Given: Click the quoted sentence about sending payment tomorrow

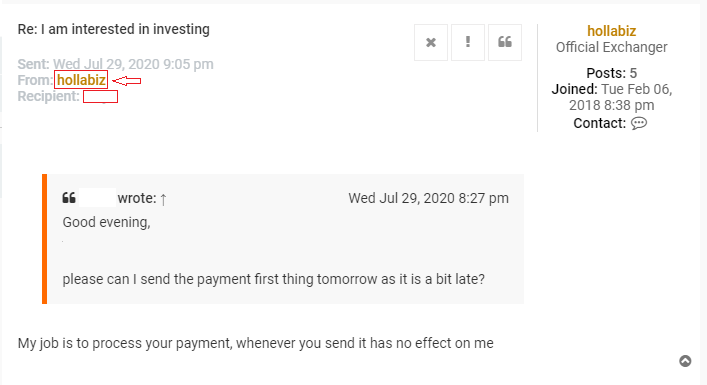Looking at the screenshot, I should click(x=274, y=279).
